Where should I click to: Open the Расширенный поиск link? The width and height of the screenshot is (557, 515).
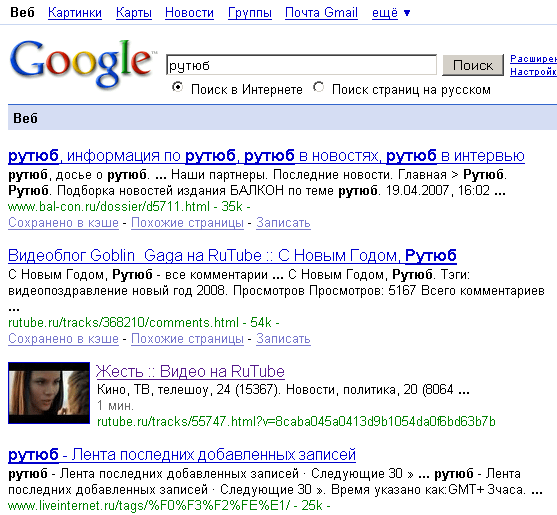pyautogui.click(x=533, y=59)
